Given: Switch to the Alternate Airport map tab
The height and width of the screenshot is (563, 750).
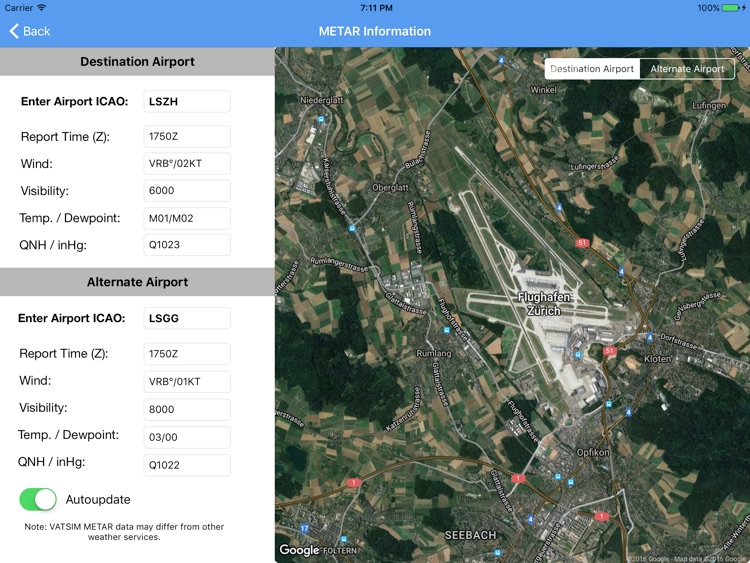Looking at the screenshot, I should [x=687, y=69].
